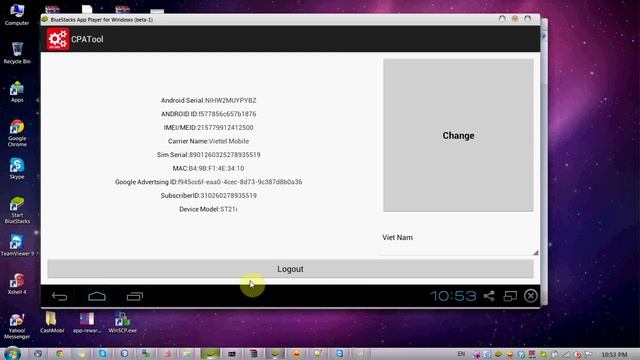This screenshot has width=640, height=360.
Task: Click the taskbar clock showing 10:53 PM
Action: tap(614, 354)
